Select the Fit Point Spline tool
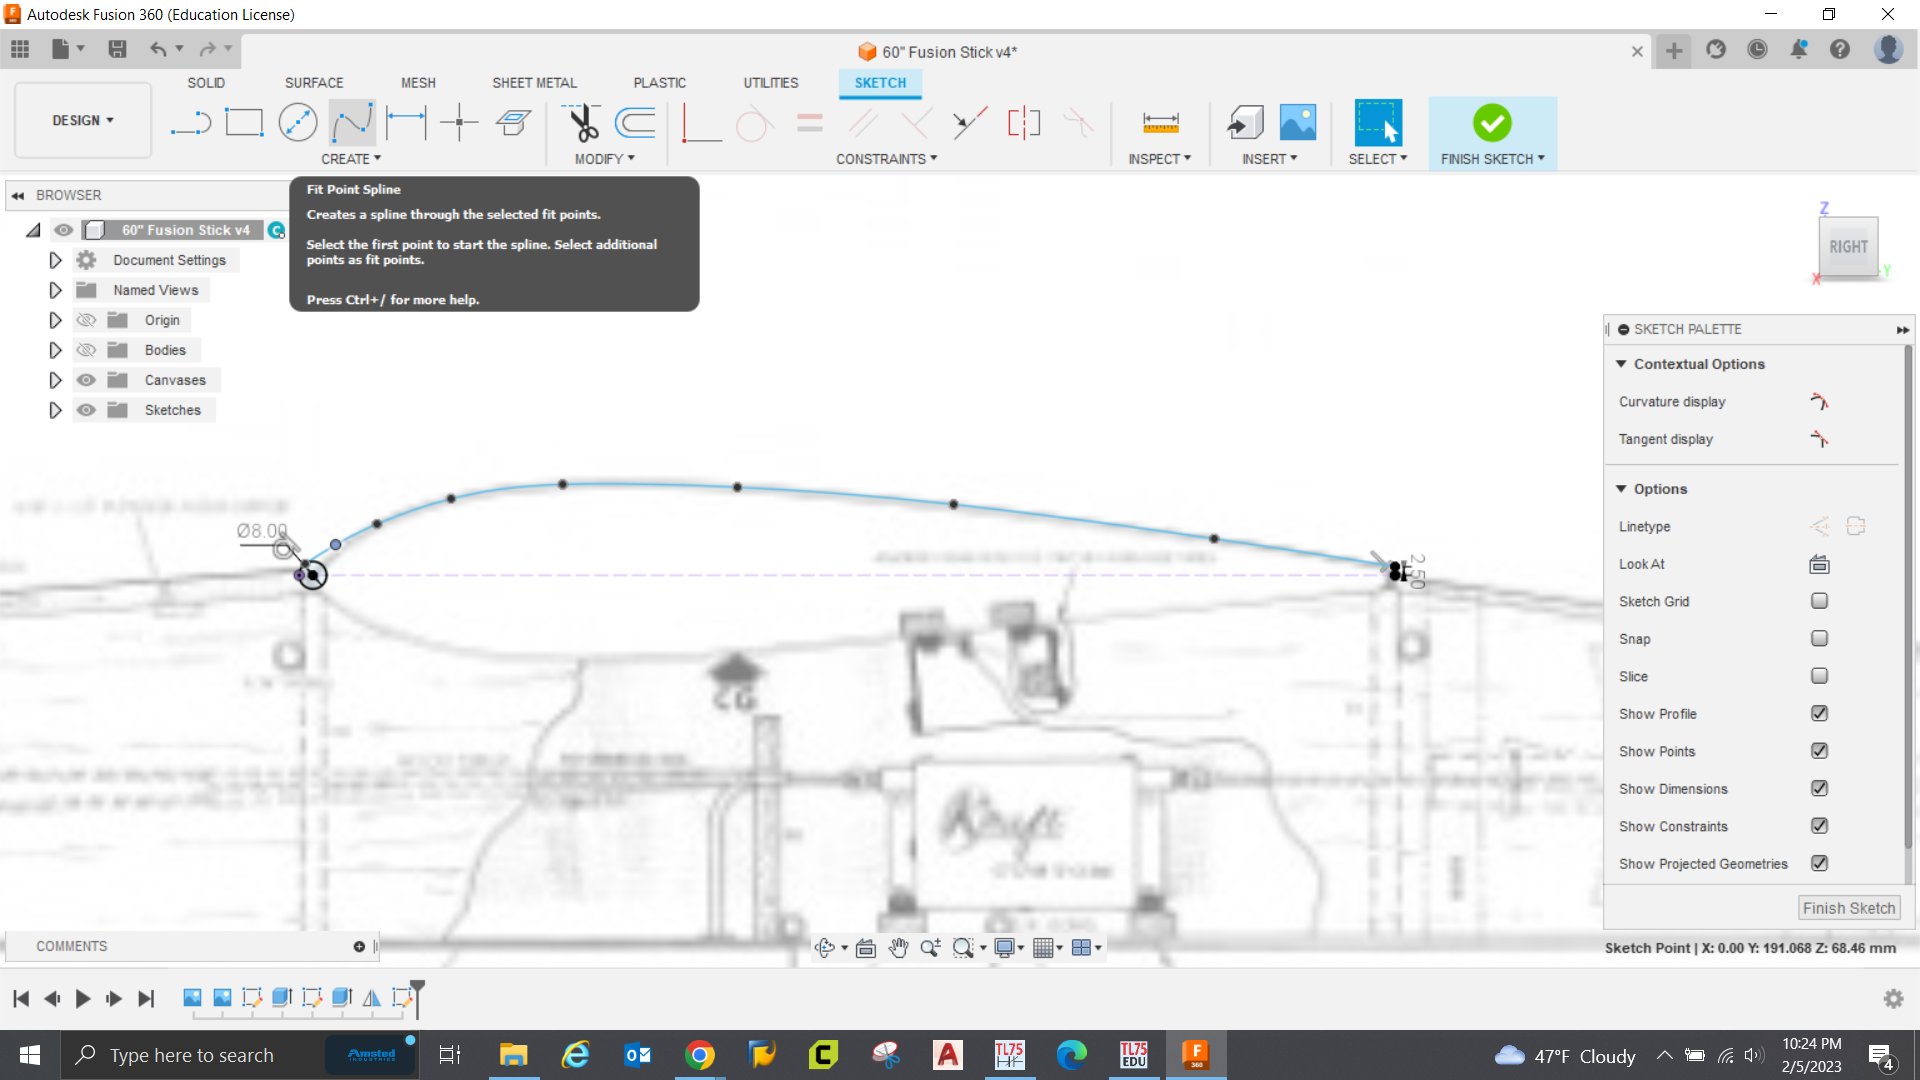1920x1080 pixels. pyautogui.click(x=352, y=123)
